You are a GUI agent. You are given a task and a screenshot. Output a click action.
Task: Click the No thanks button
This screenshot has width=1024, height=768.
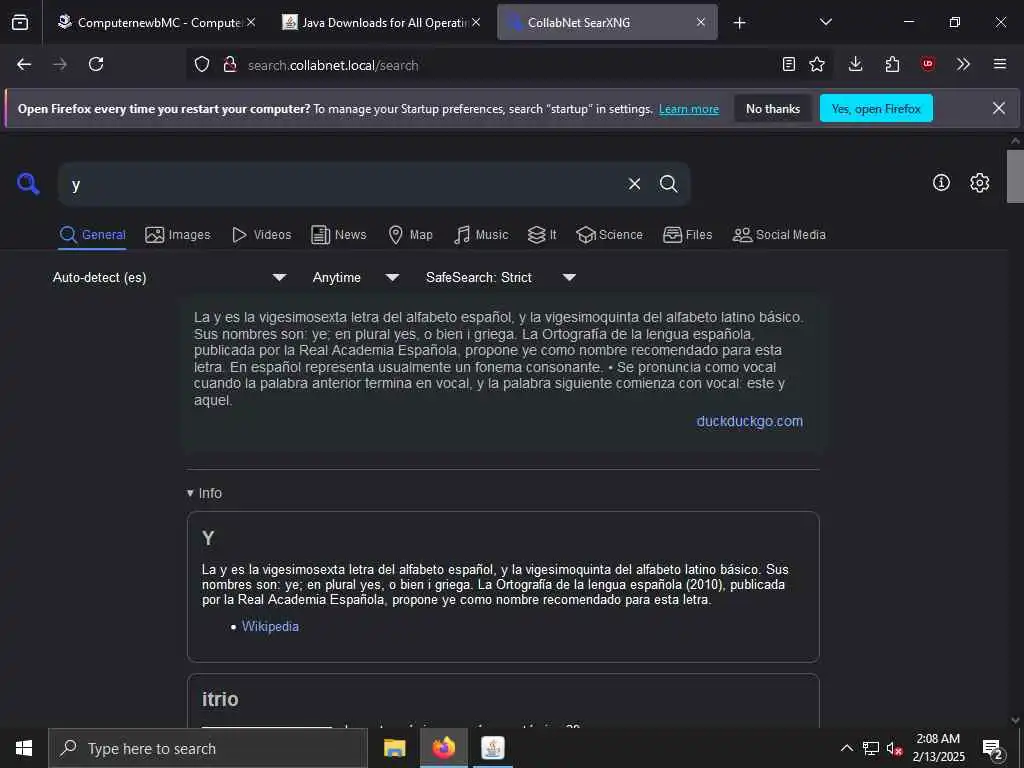point(773,108)
